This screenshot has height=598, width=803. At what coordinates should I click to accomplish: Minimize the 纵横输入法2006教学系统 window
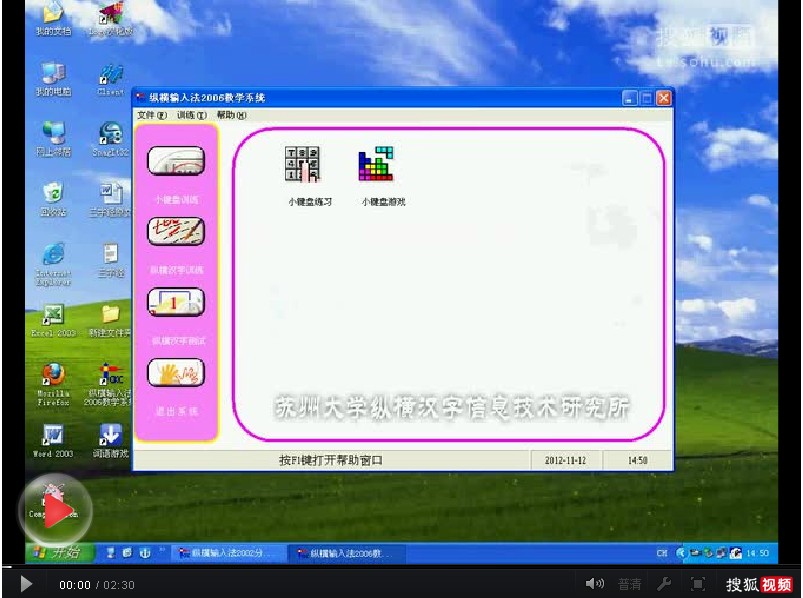(x=630, y=98)
